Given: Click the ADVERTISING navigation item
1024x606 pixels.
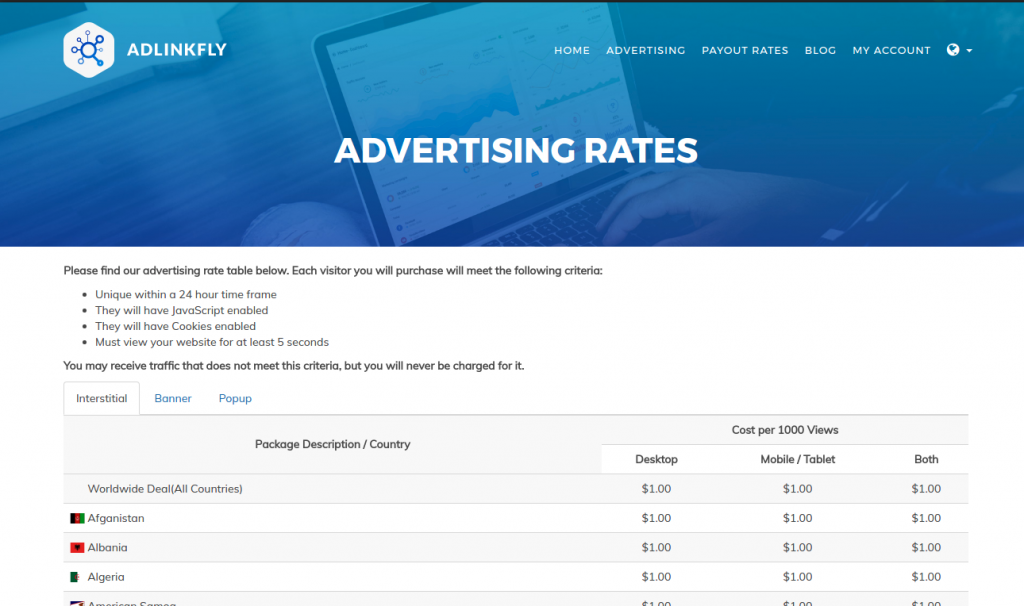Looking at the screenshot, I should [x=645, y=50].
